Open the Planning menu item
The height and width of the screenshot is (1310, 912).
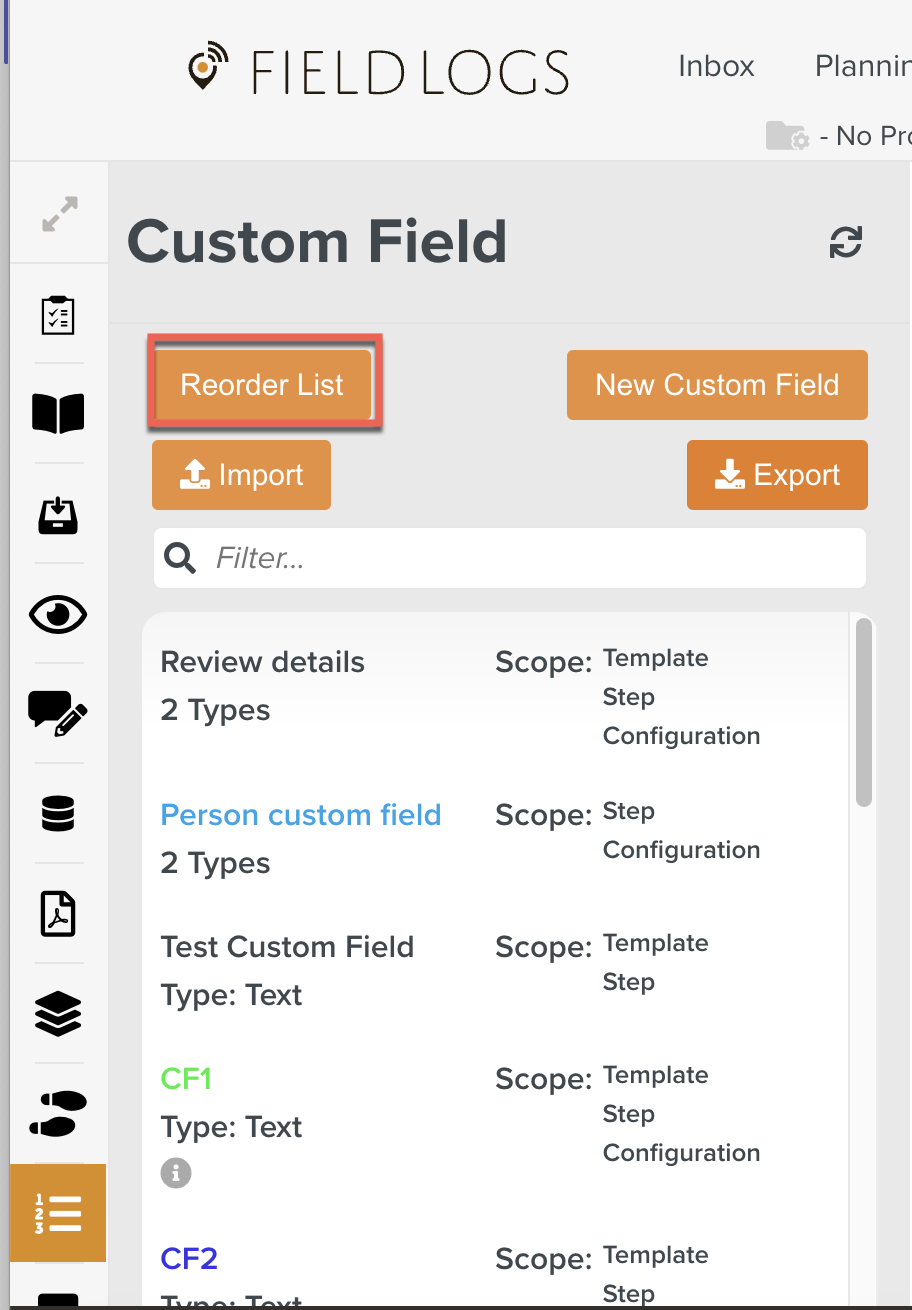pos(862,66)
